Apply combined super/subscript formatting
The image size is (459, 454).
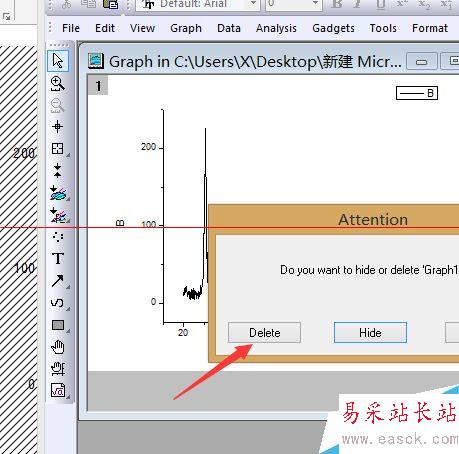(447, 4)
